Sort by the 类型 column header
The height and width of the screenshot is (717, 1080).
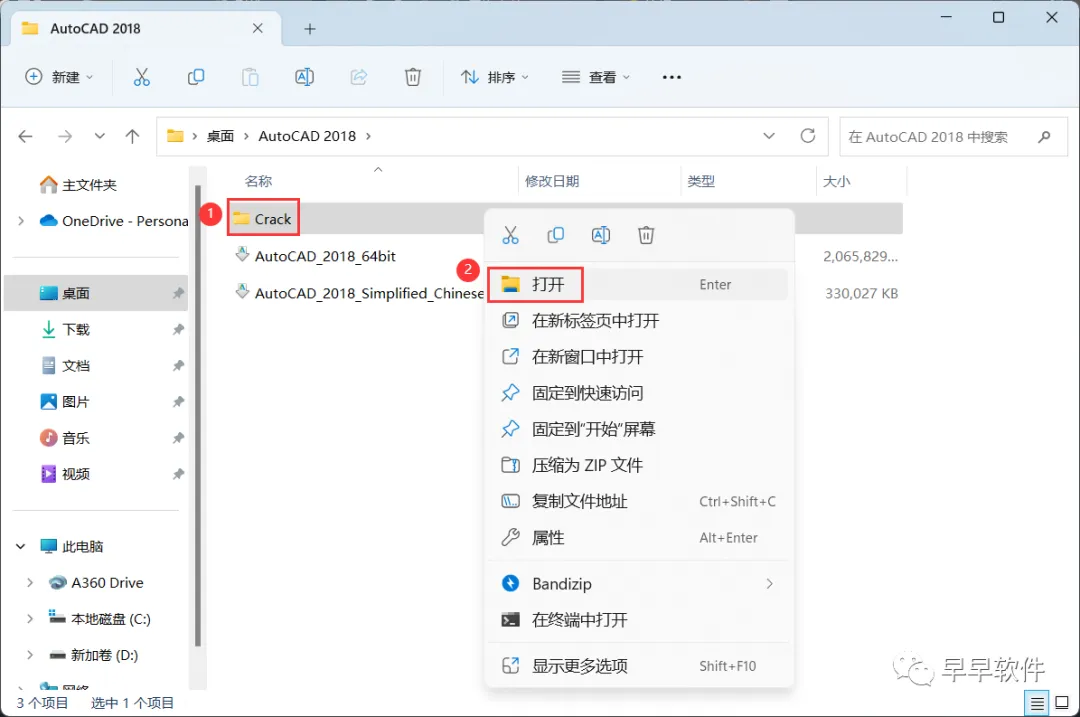pyautogui.click(x=701, y=181)
